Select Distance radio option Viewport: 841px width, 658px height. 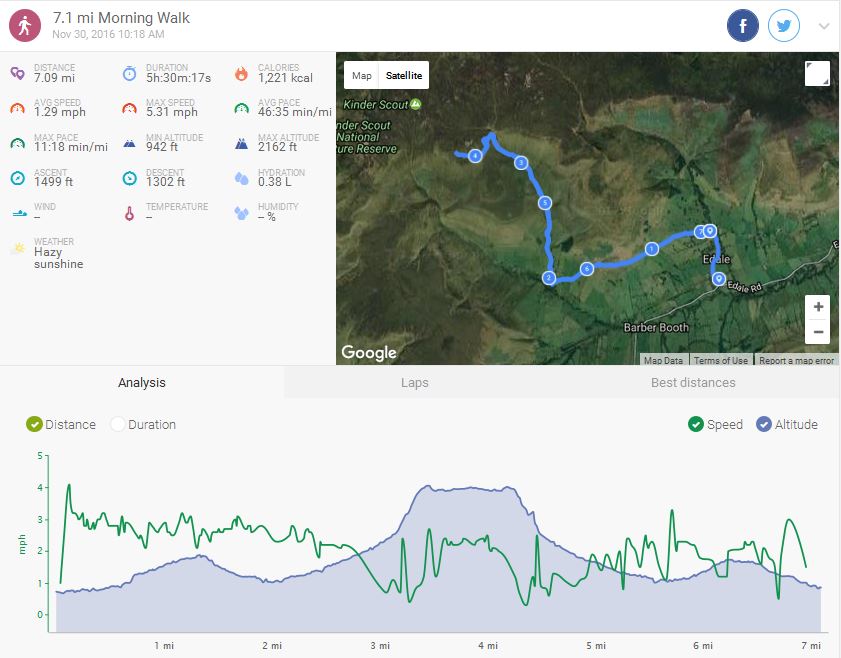coord(35,424)
